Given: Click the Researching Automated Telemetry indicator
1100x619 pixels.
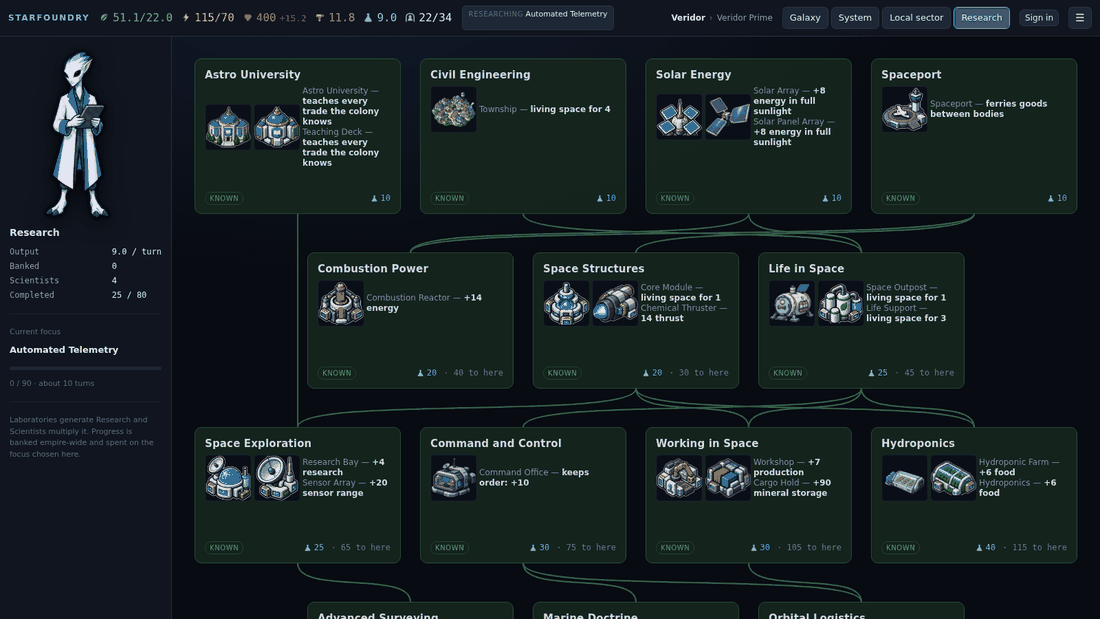Looking at the screenshot, I should tap(537, 18).
